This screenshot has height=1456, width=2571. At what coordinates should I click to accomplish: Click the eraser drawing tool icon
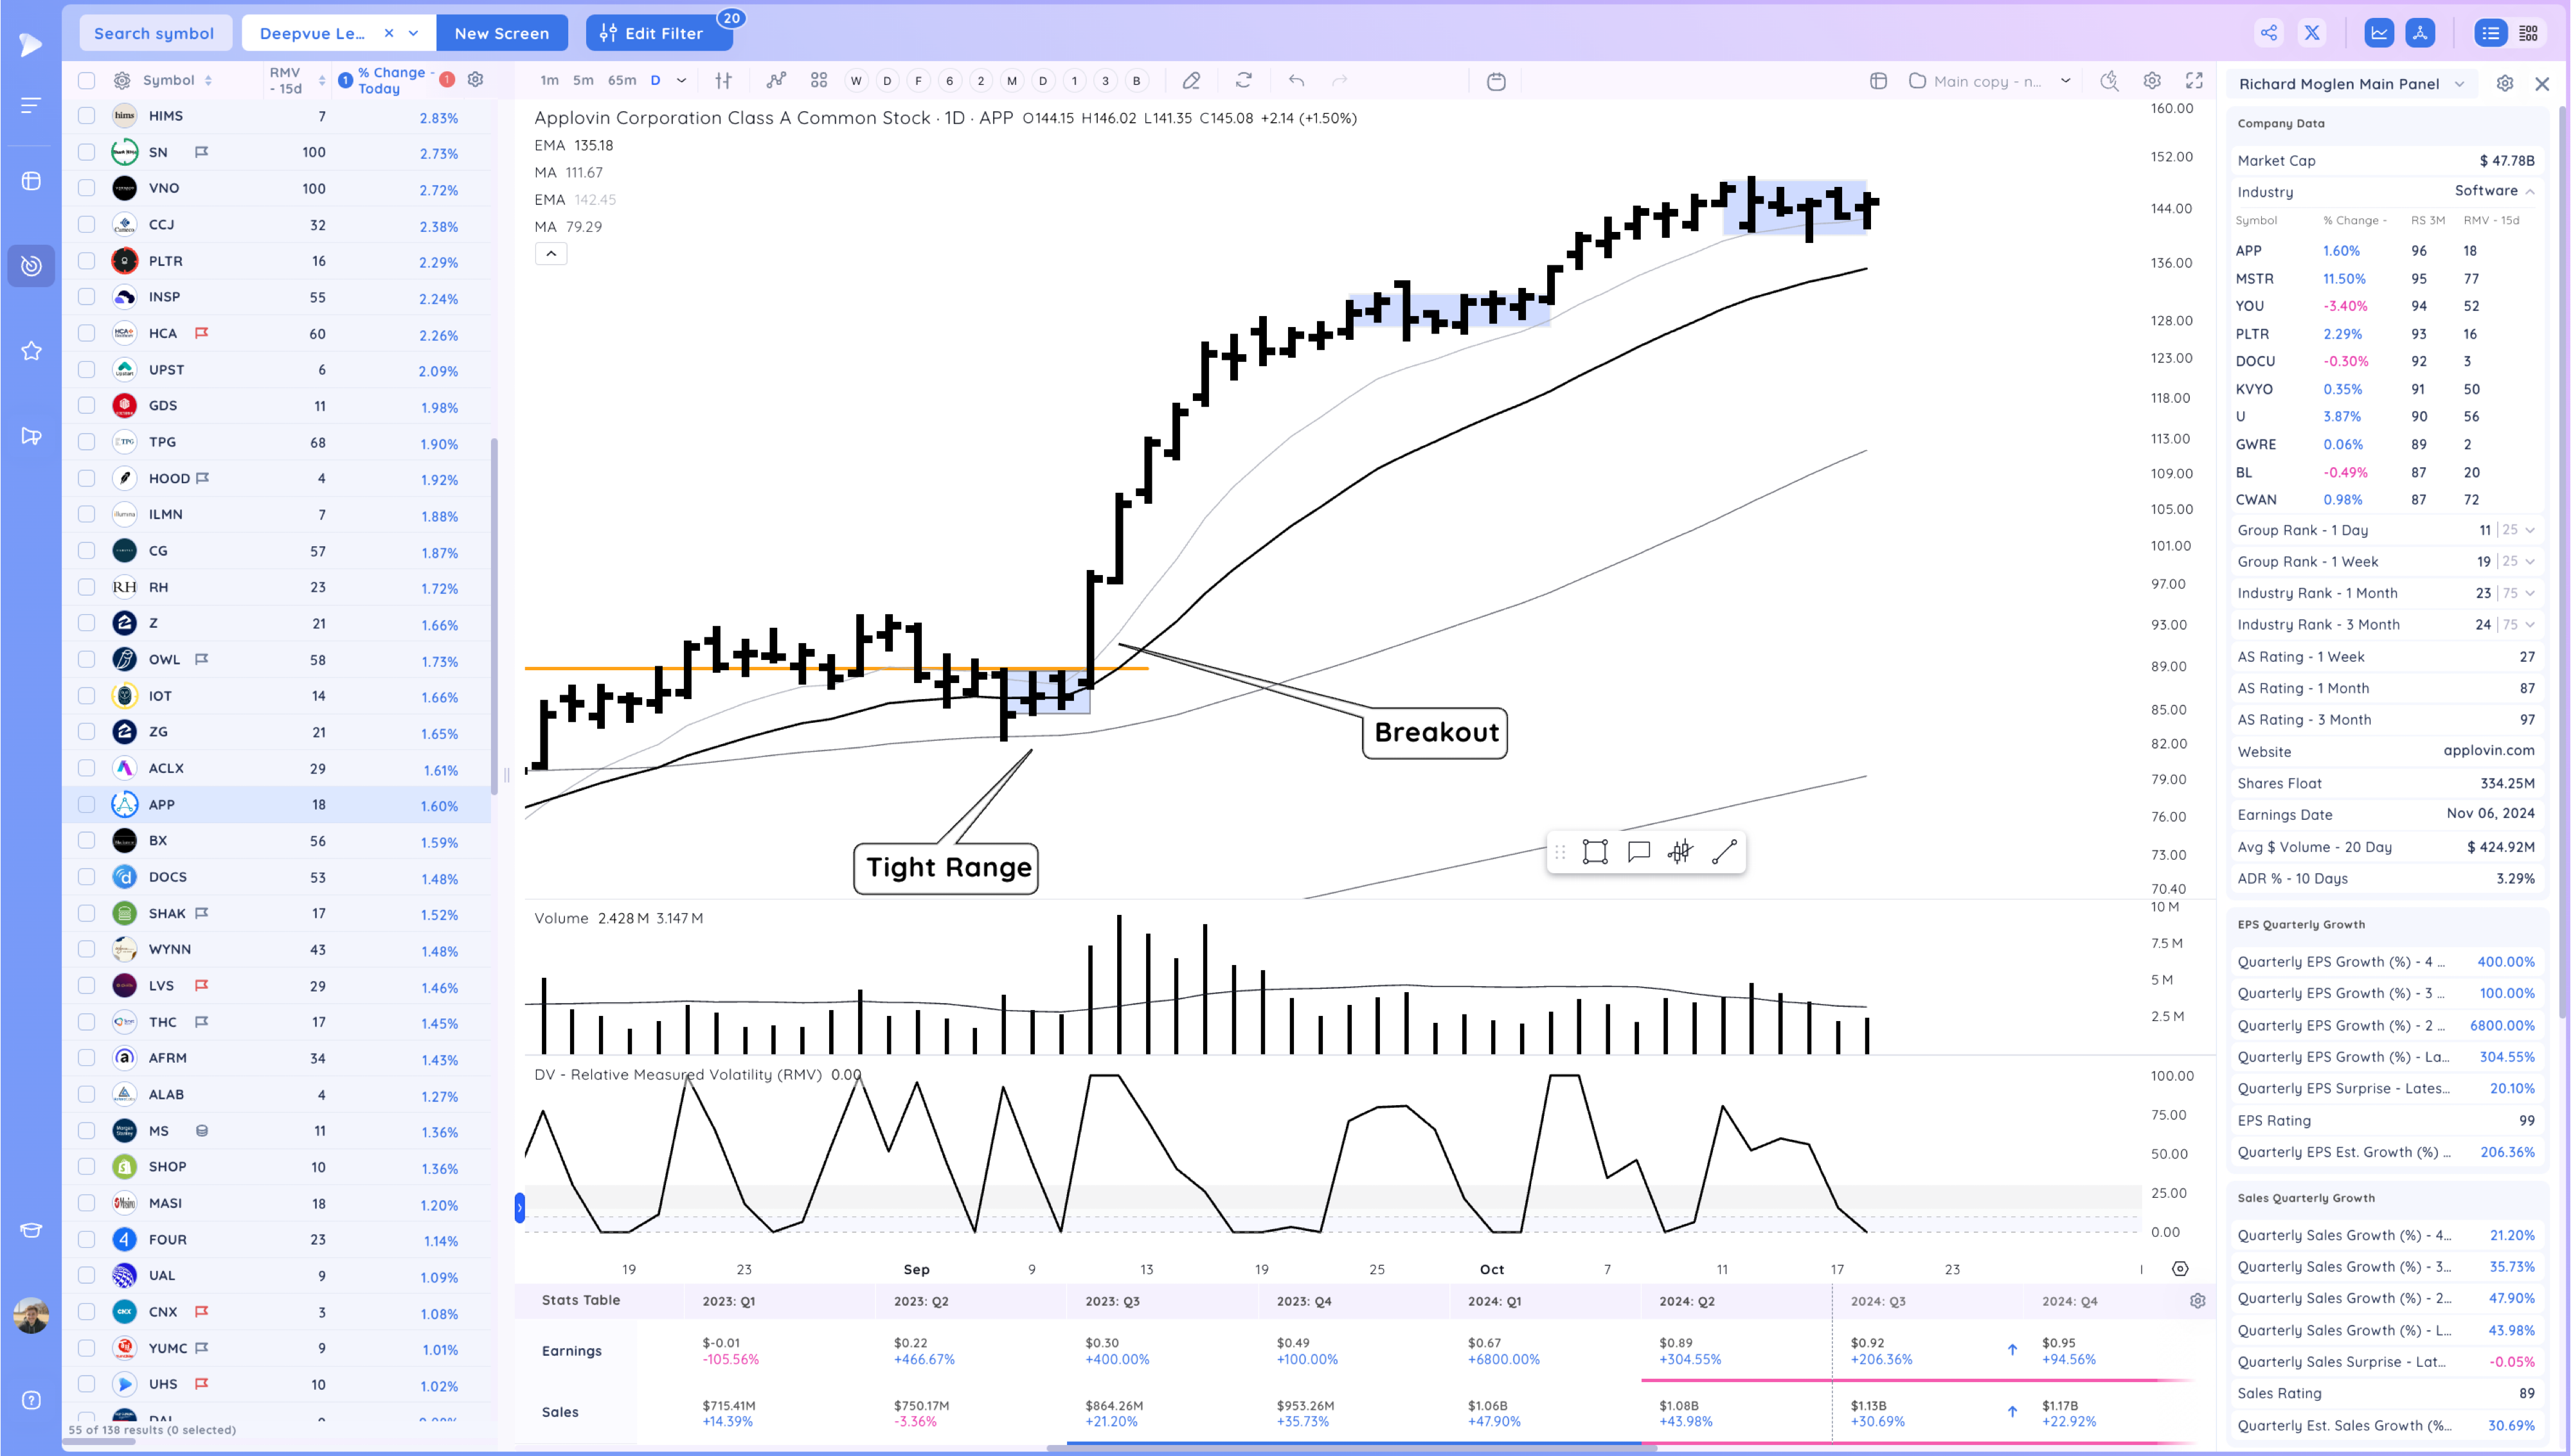point(1191,81)
